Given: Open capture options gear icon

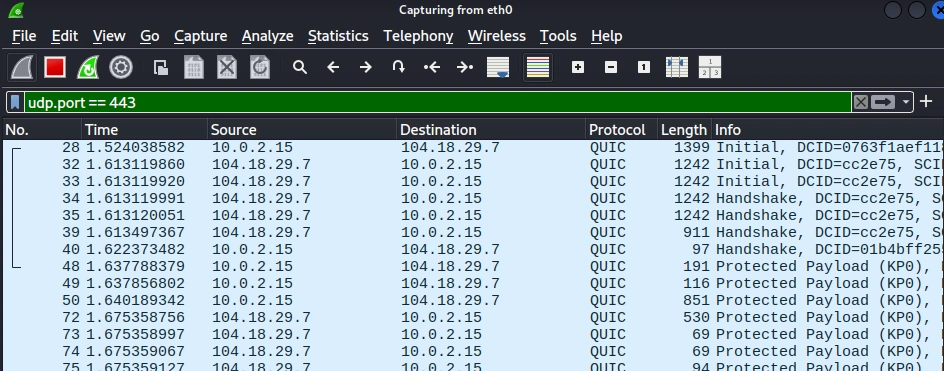Looking at the screenshot, I should pos(121,67).
